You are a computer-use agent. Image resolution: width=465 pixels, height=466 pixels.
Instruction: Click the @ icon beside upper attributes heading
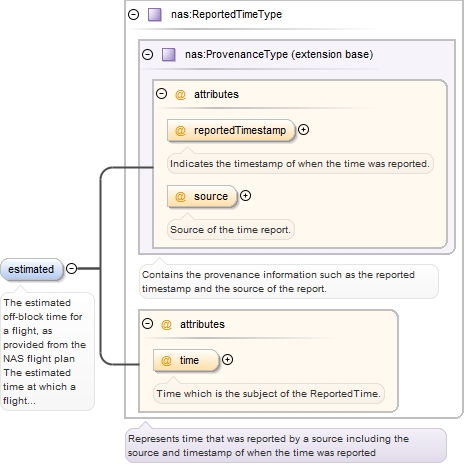tap(180, 94)
